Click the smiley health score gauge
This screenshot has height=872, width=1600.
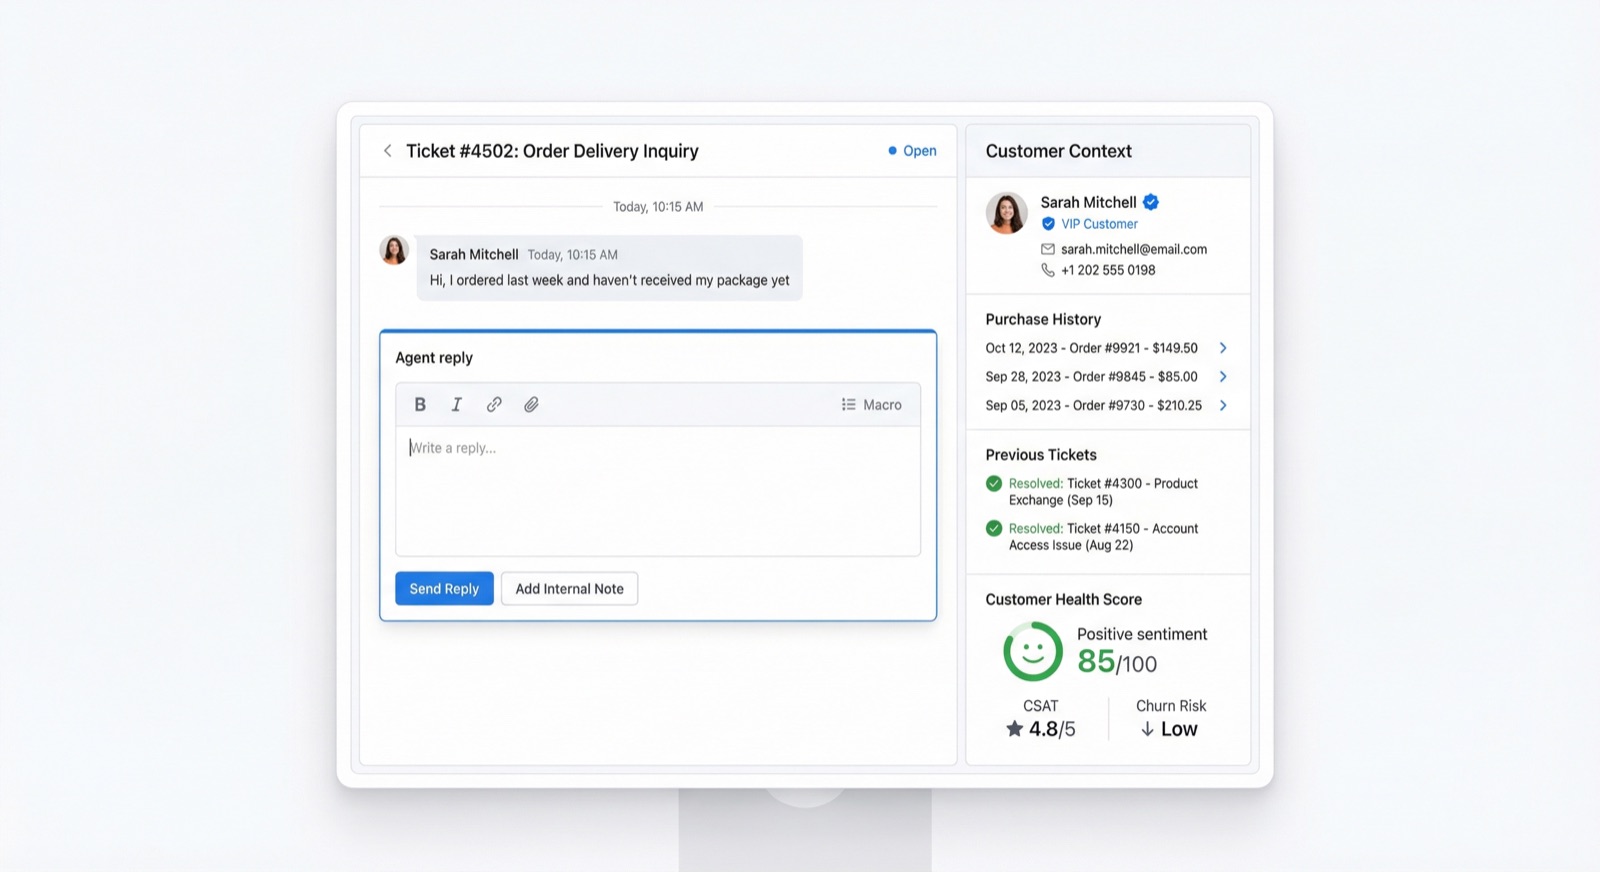coord(1033,652)
